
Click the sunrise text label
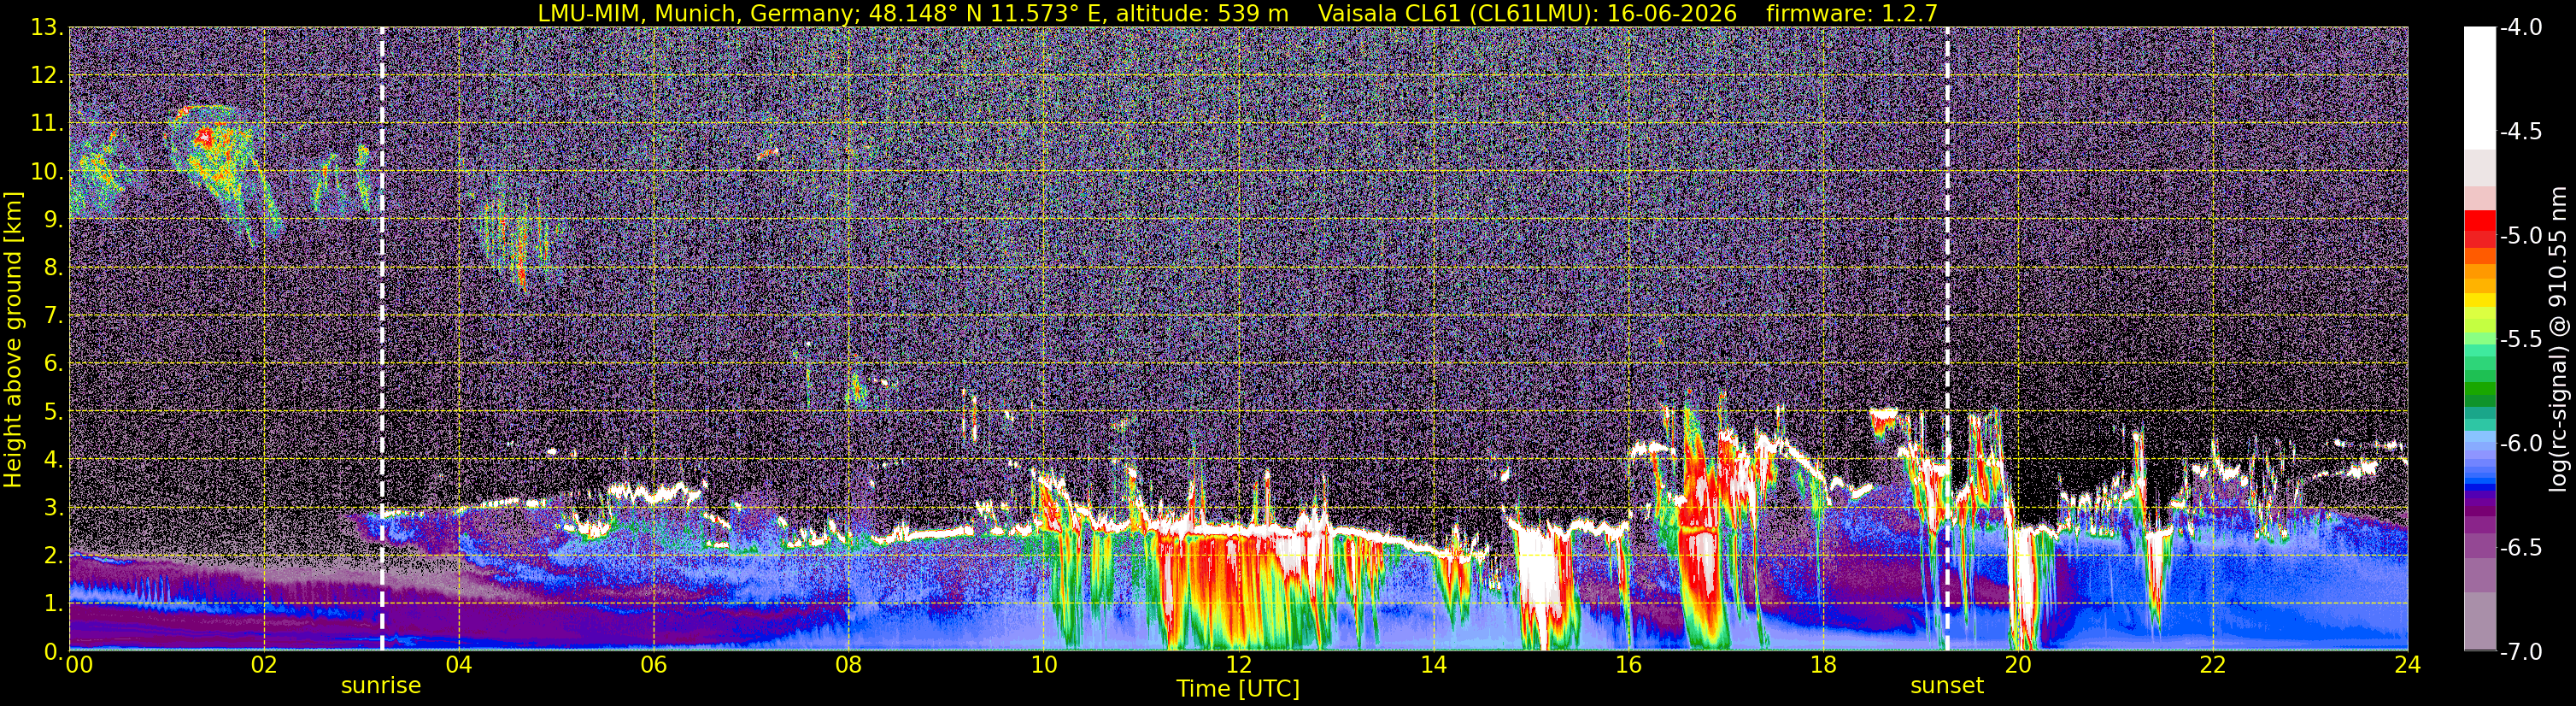tap(381, 686)
